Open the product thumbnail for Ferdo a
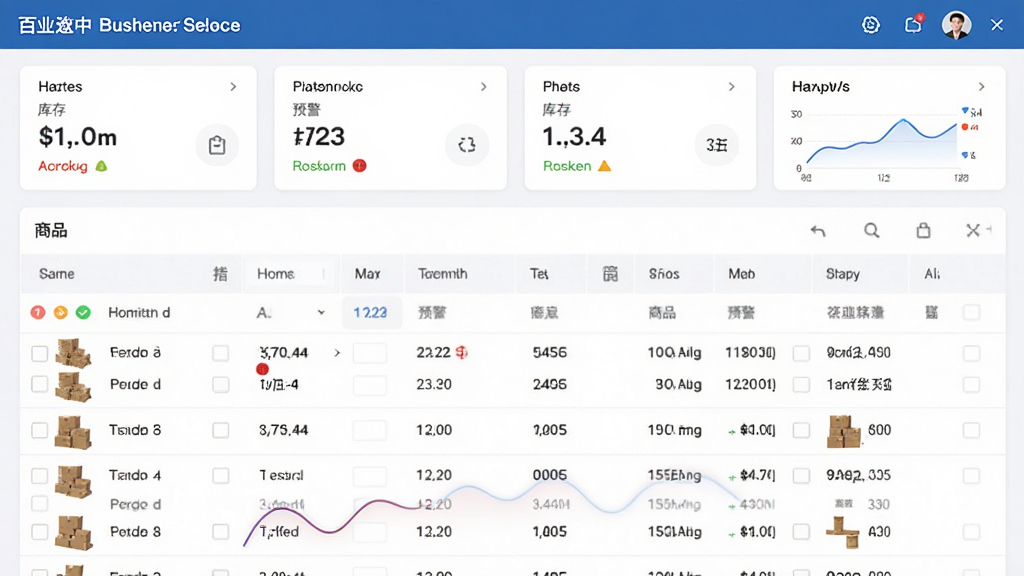 click(x=72, y=353)
